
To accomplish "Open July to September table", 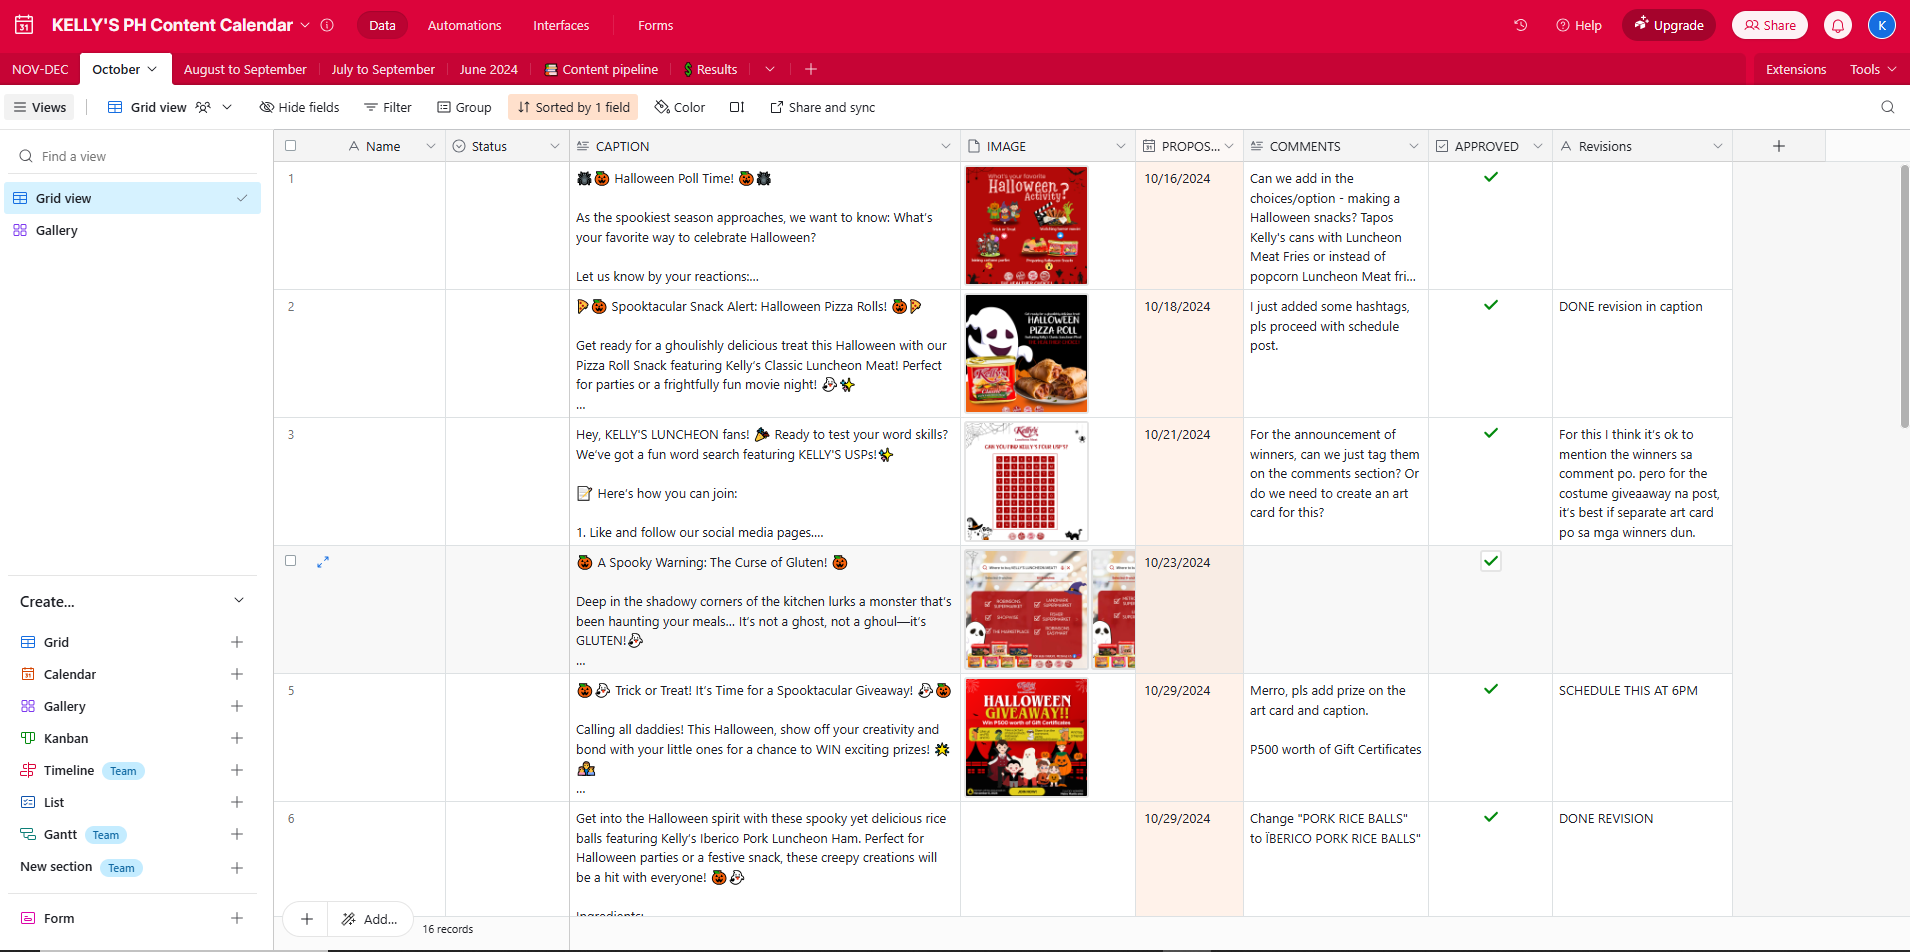I will pyautogui.click(x=383, y=69).
